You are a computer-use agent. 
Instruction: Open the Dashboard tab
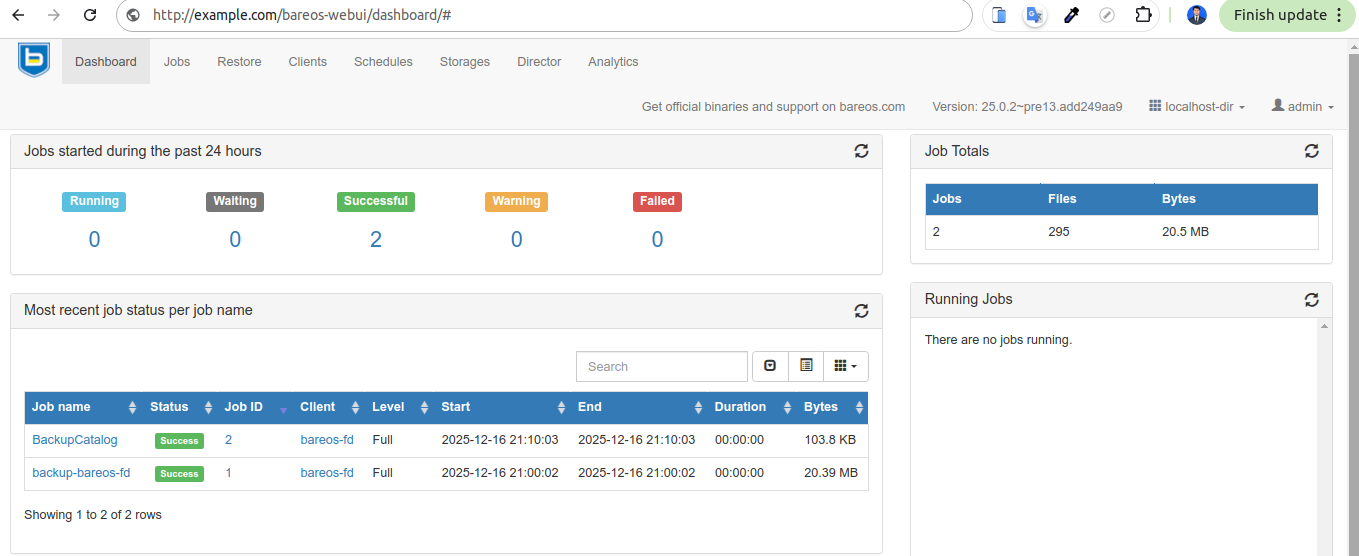pos(106,61)
